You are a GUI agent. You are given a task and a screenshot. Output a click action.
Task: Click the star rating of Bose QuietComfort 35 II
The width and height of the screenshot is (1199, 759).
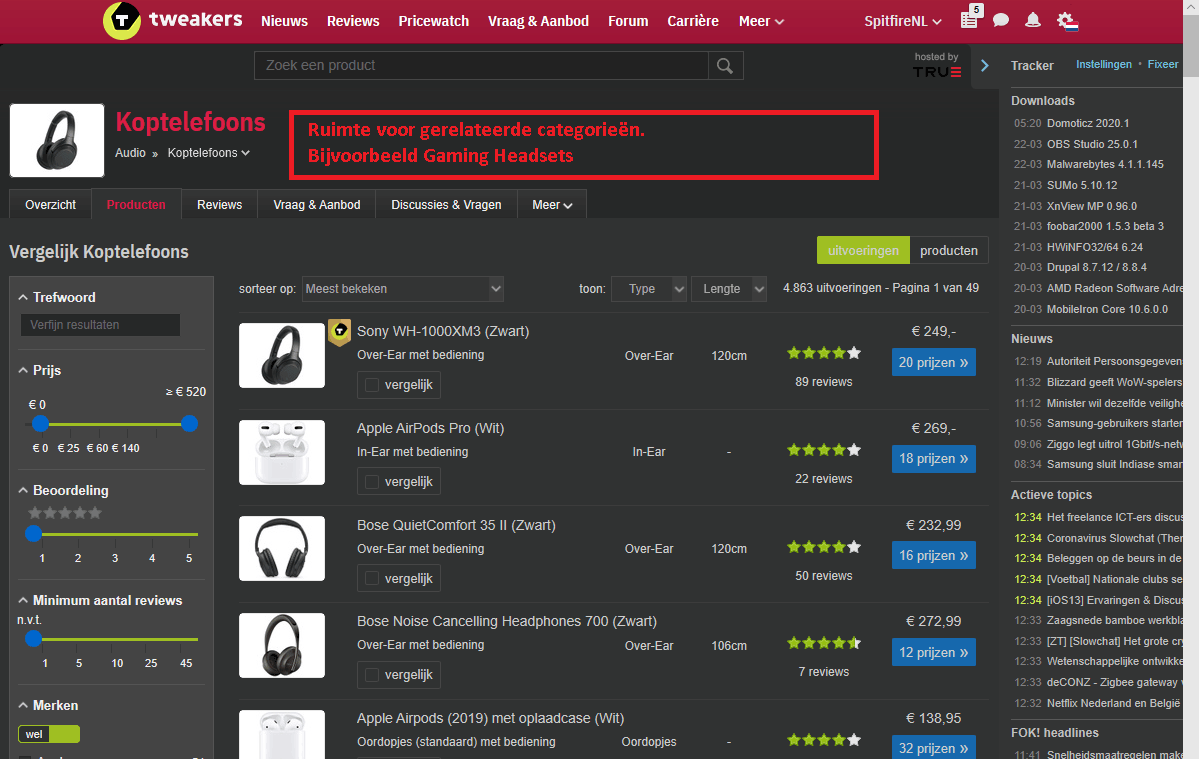[824, 547]
